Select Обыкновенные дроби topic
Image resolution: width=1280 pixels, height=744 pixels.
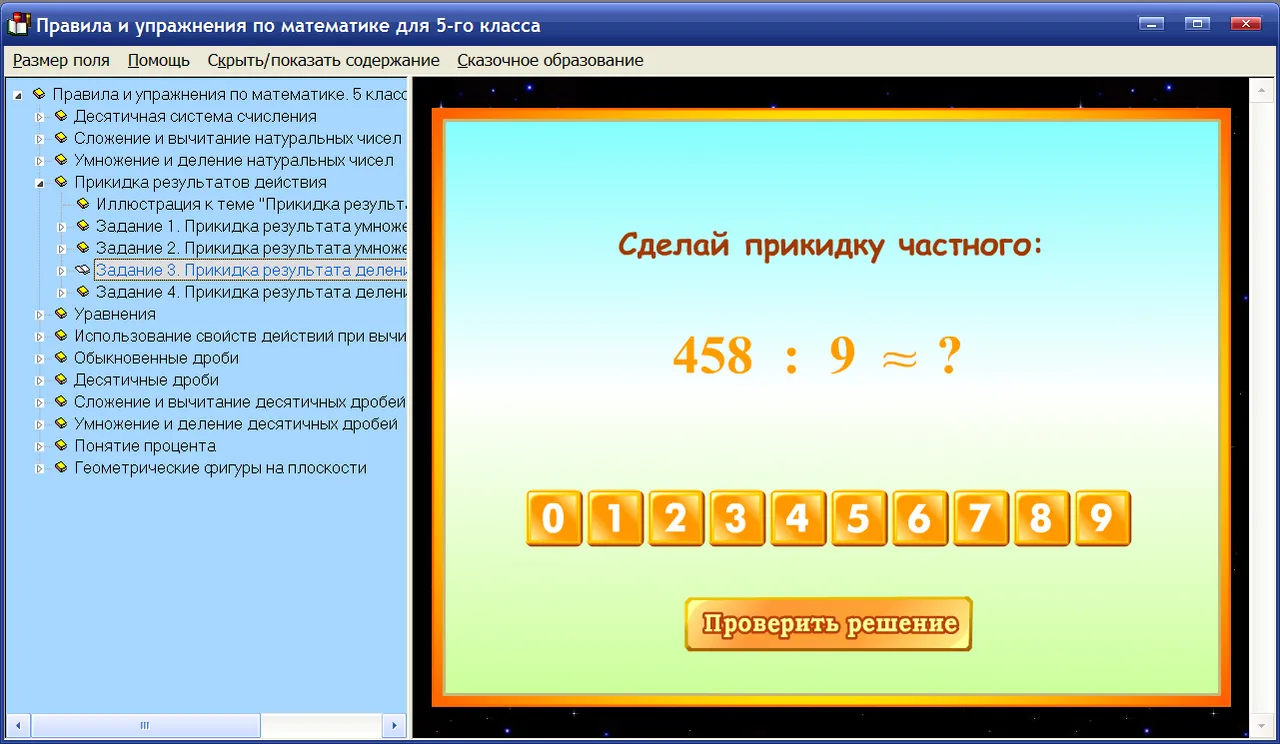[x=156, y=358]
